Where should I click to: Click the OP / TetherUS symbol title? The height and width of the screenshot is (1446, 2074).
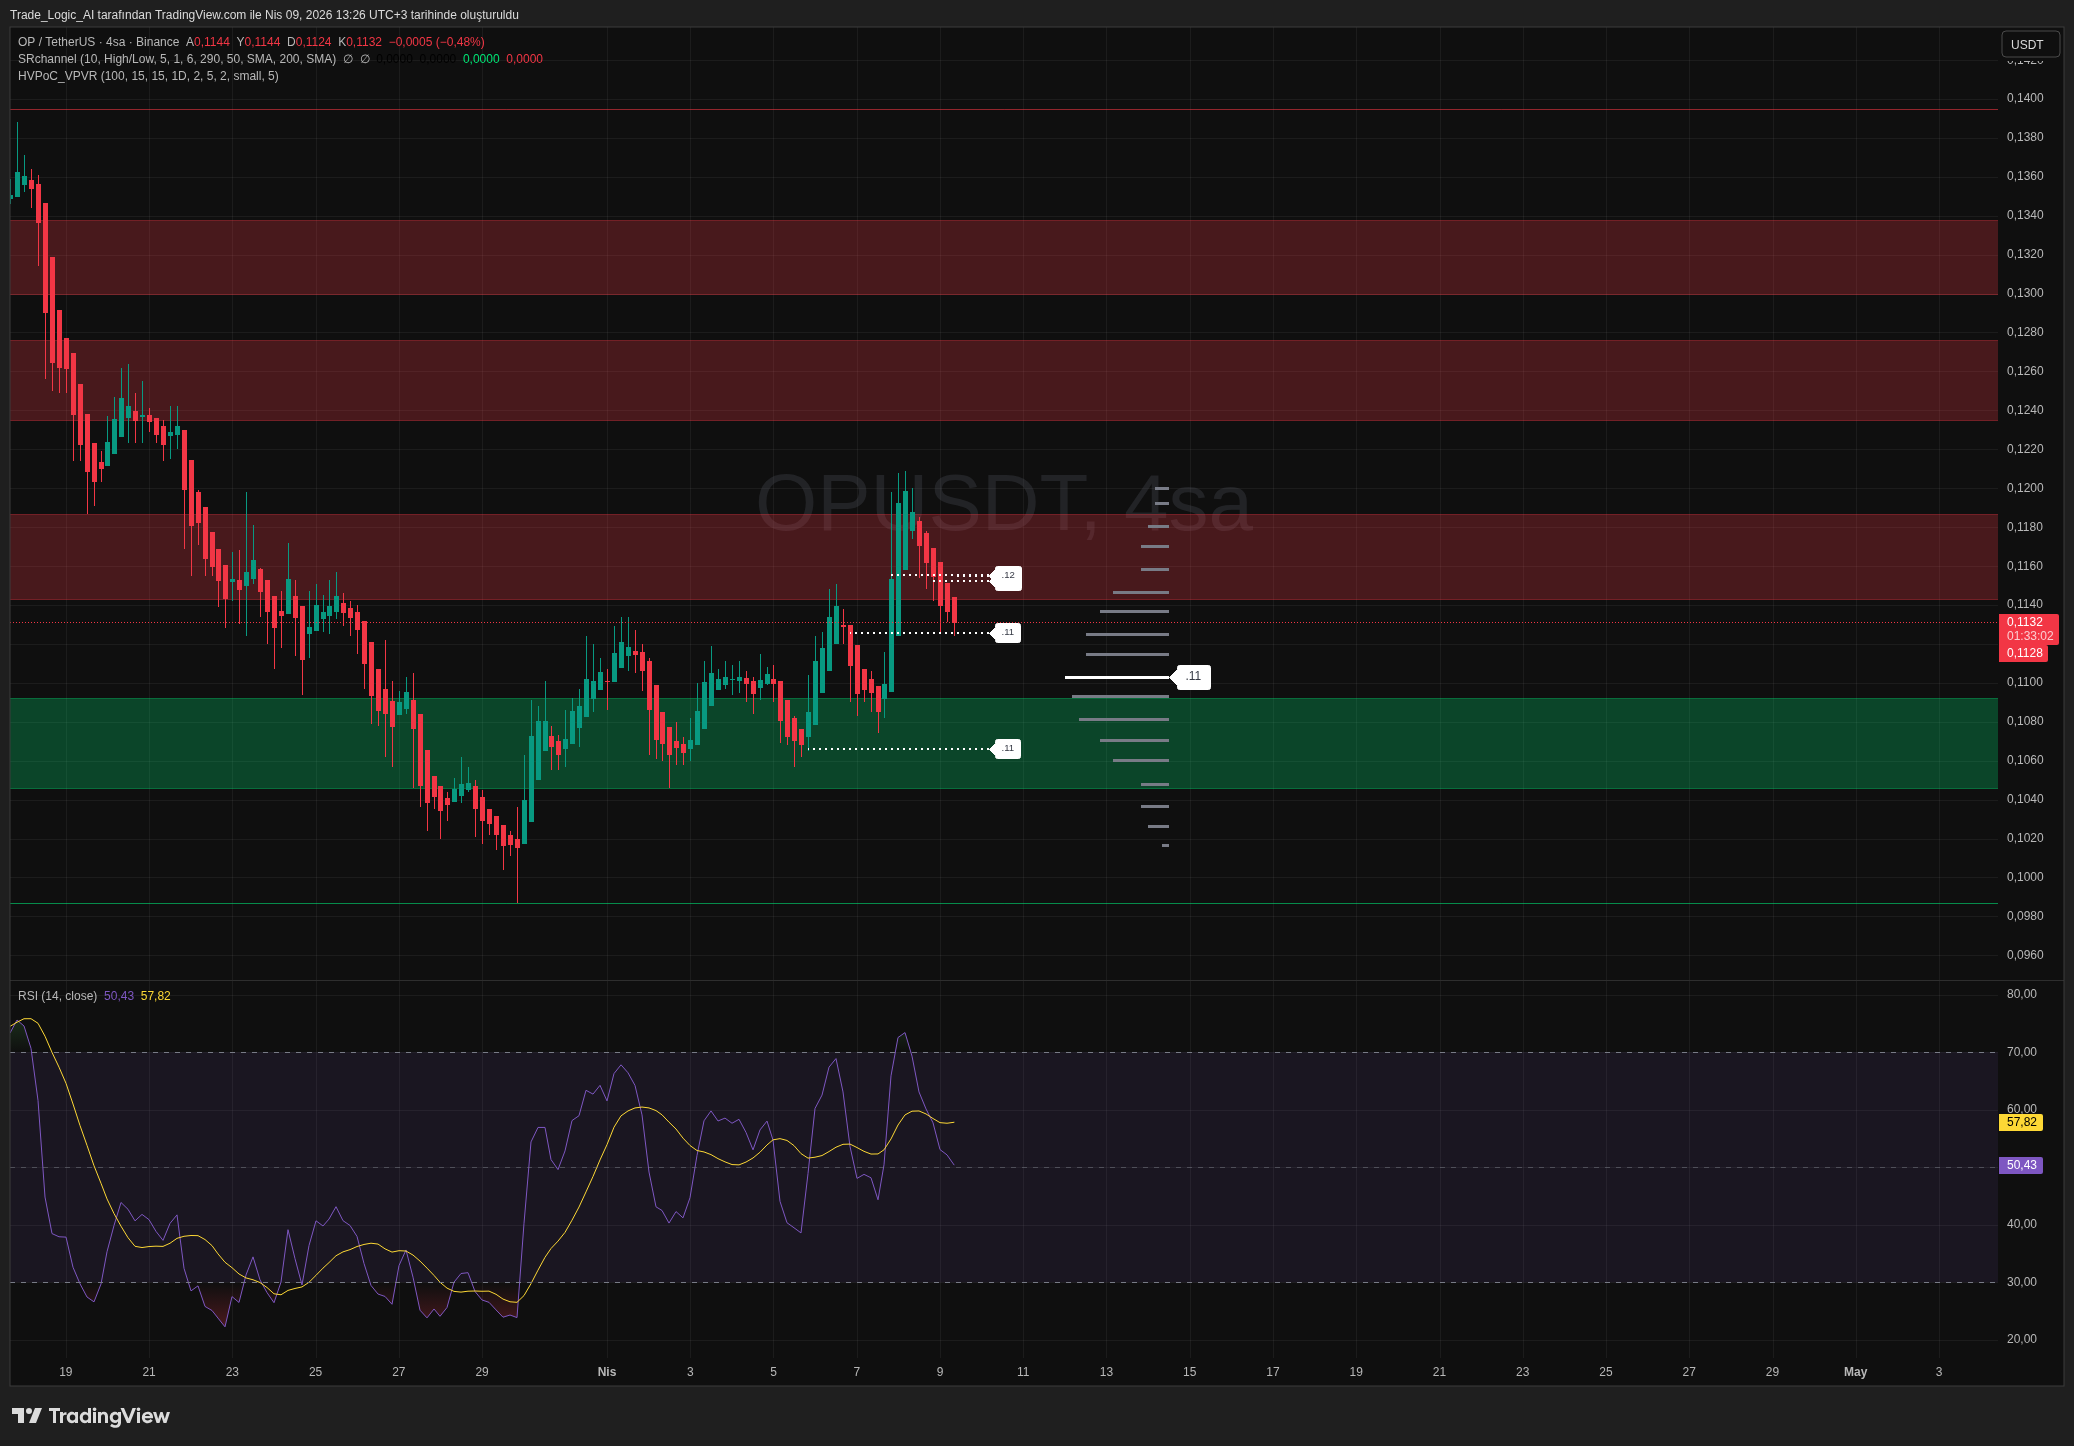pos(56,42)
